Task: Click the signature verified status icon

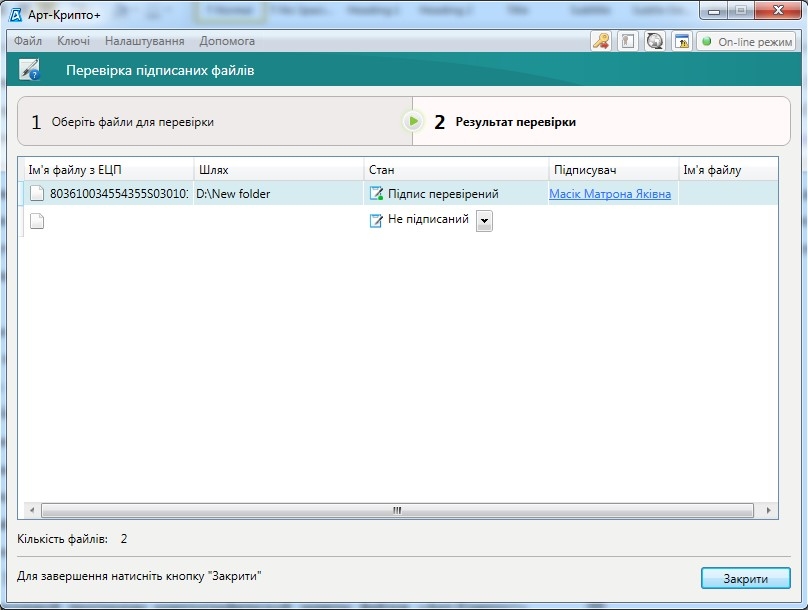Action: tap(376, 194)
